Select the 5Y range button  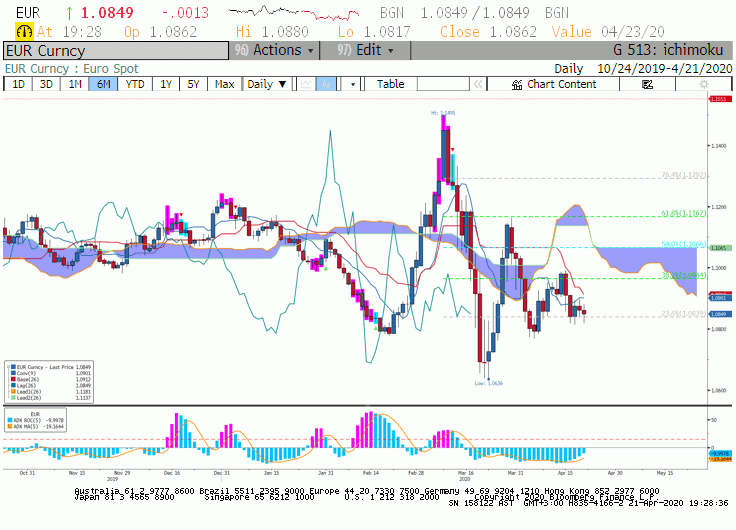pos(193,84)
